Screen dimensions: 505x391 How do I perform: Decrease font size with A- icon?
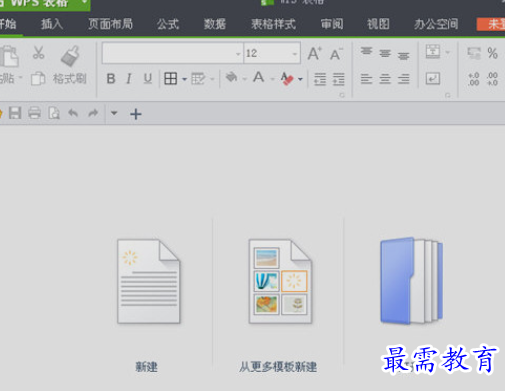tap(336, 54)
